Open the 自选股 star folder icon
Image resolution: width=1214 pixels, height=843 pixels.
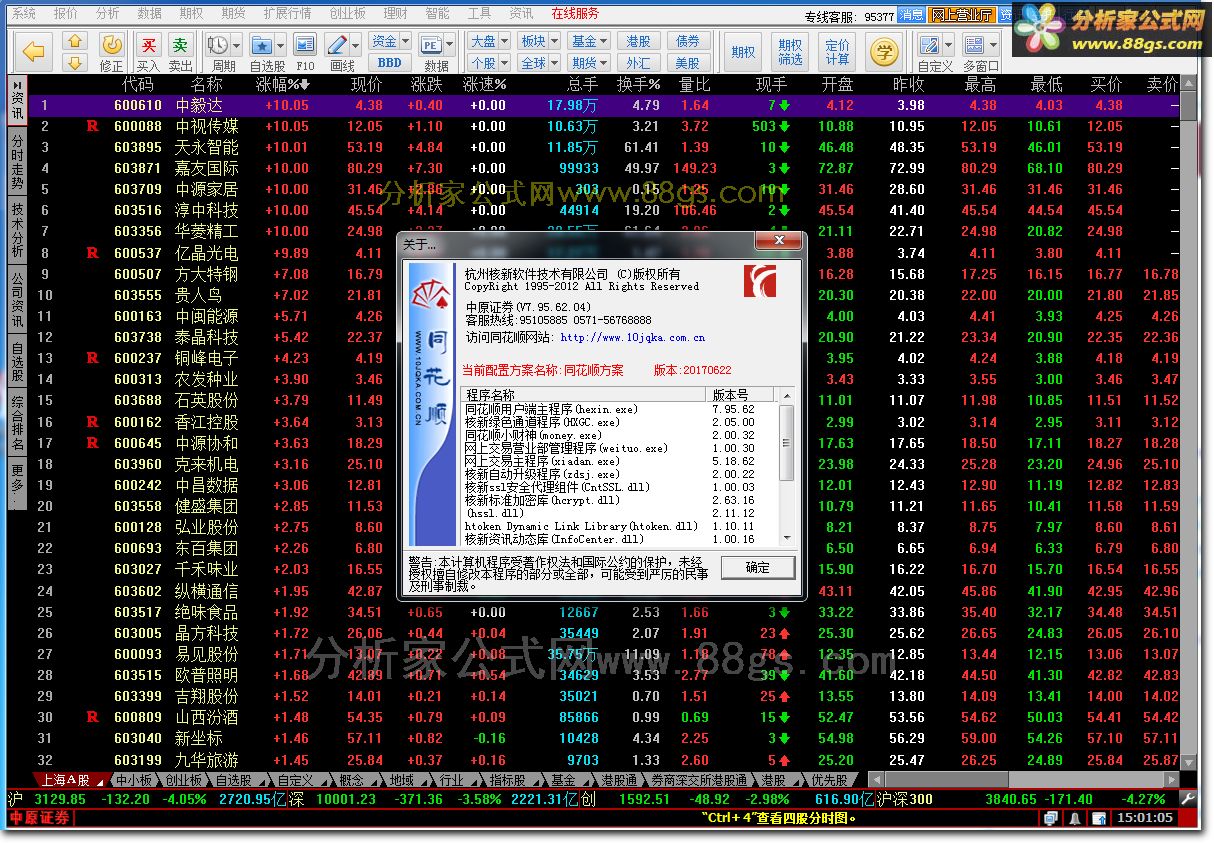[x=261, y=45]
